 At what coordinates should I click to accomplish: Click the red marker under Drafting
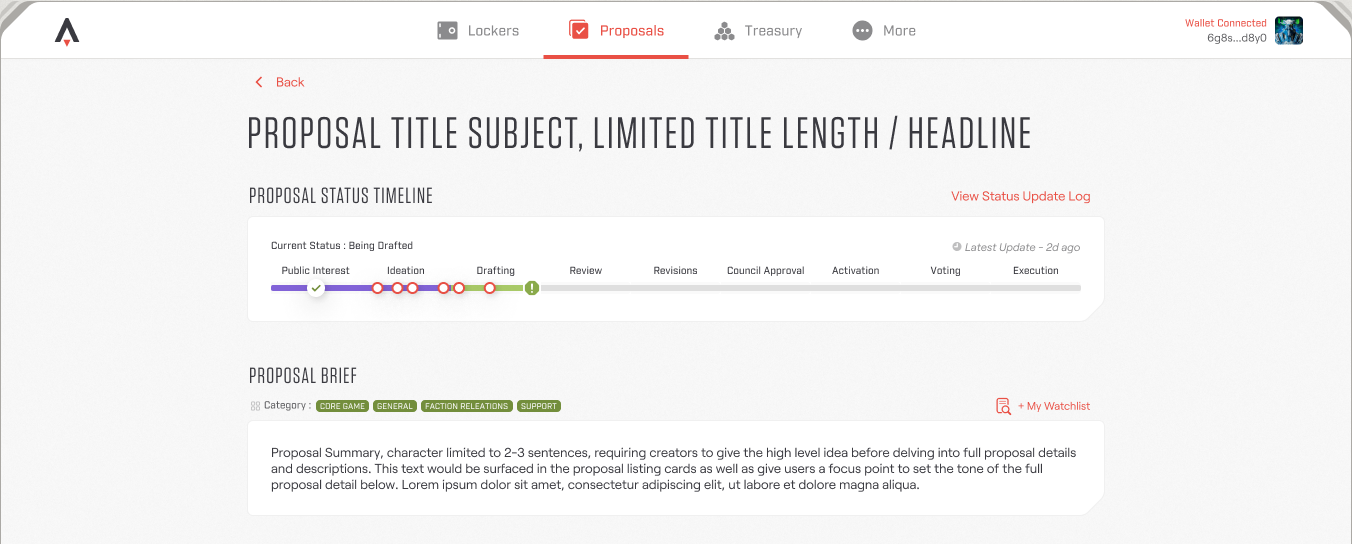click(490, 288)
